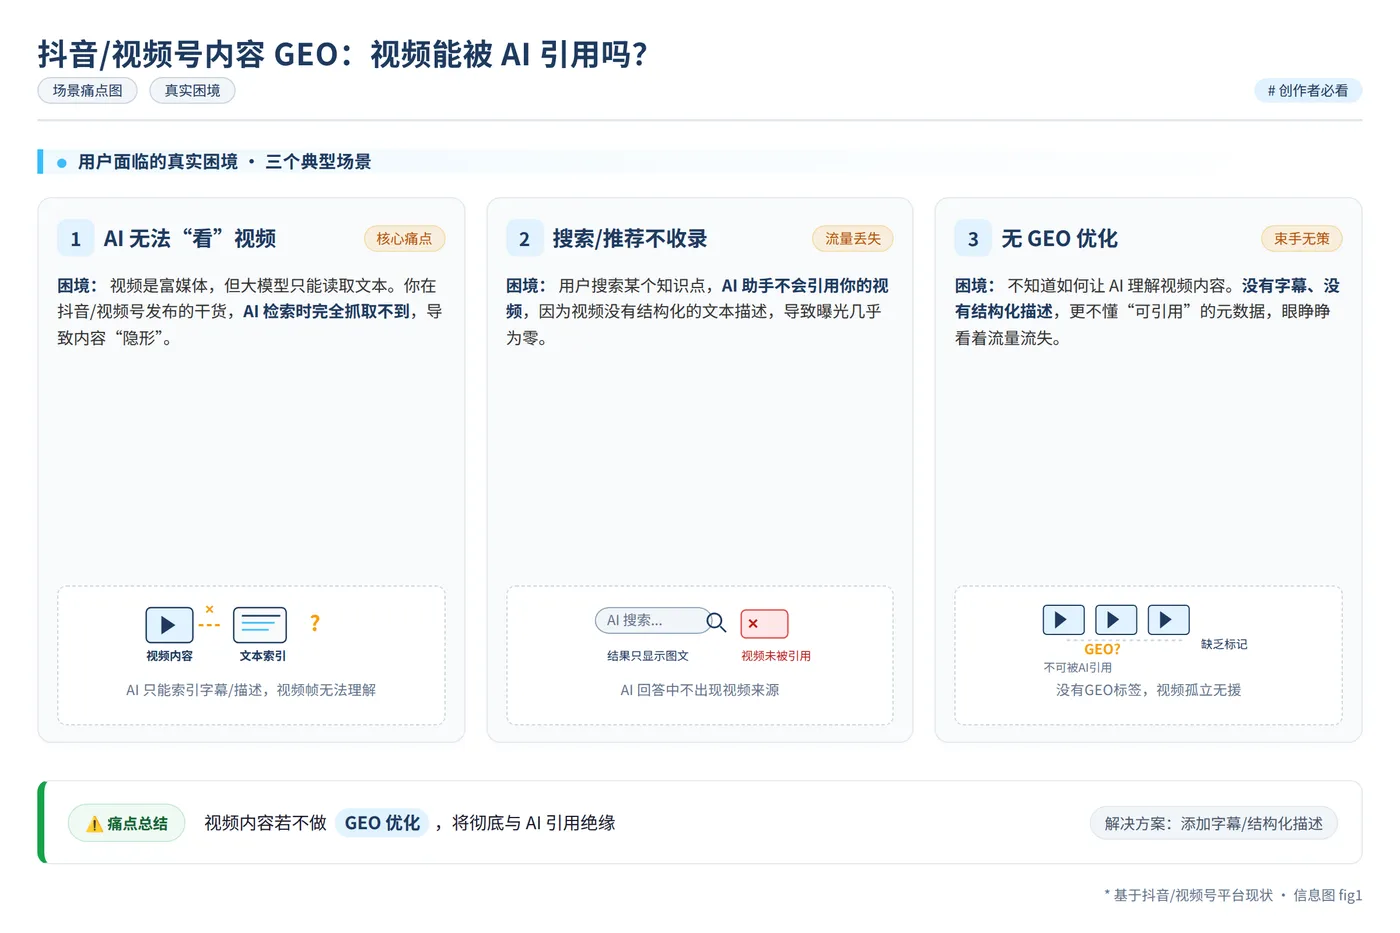Click the # 创作者必看 tag
The image size is (1400, 933).
point(1308,90)
